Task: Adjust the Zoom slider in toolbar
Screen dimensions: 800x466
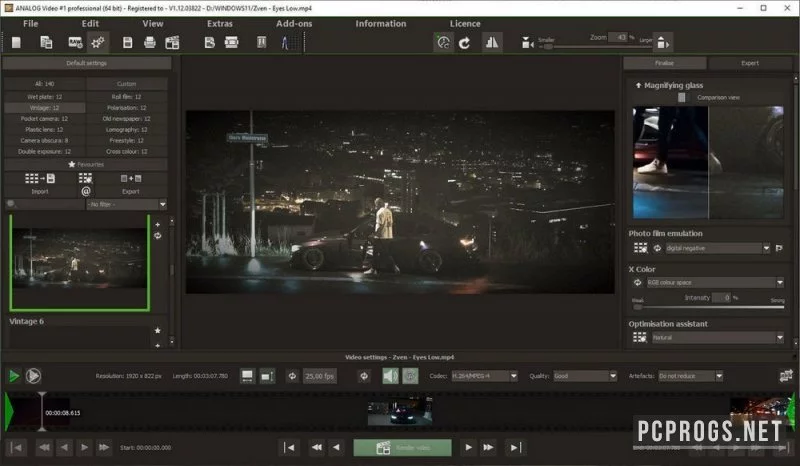Action: point(597,46)
